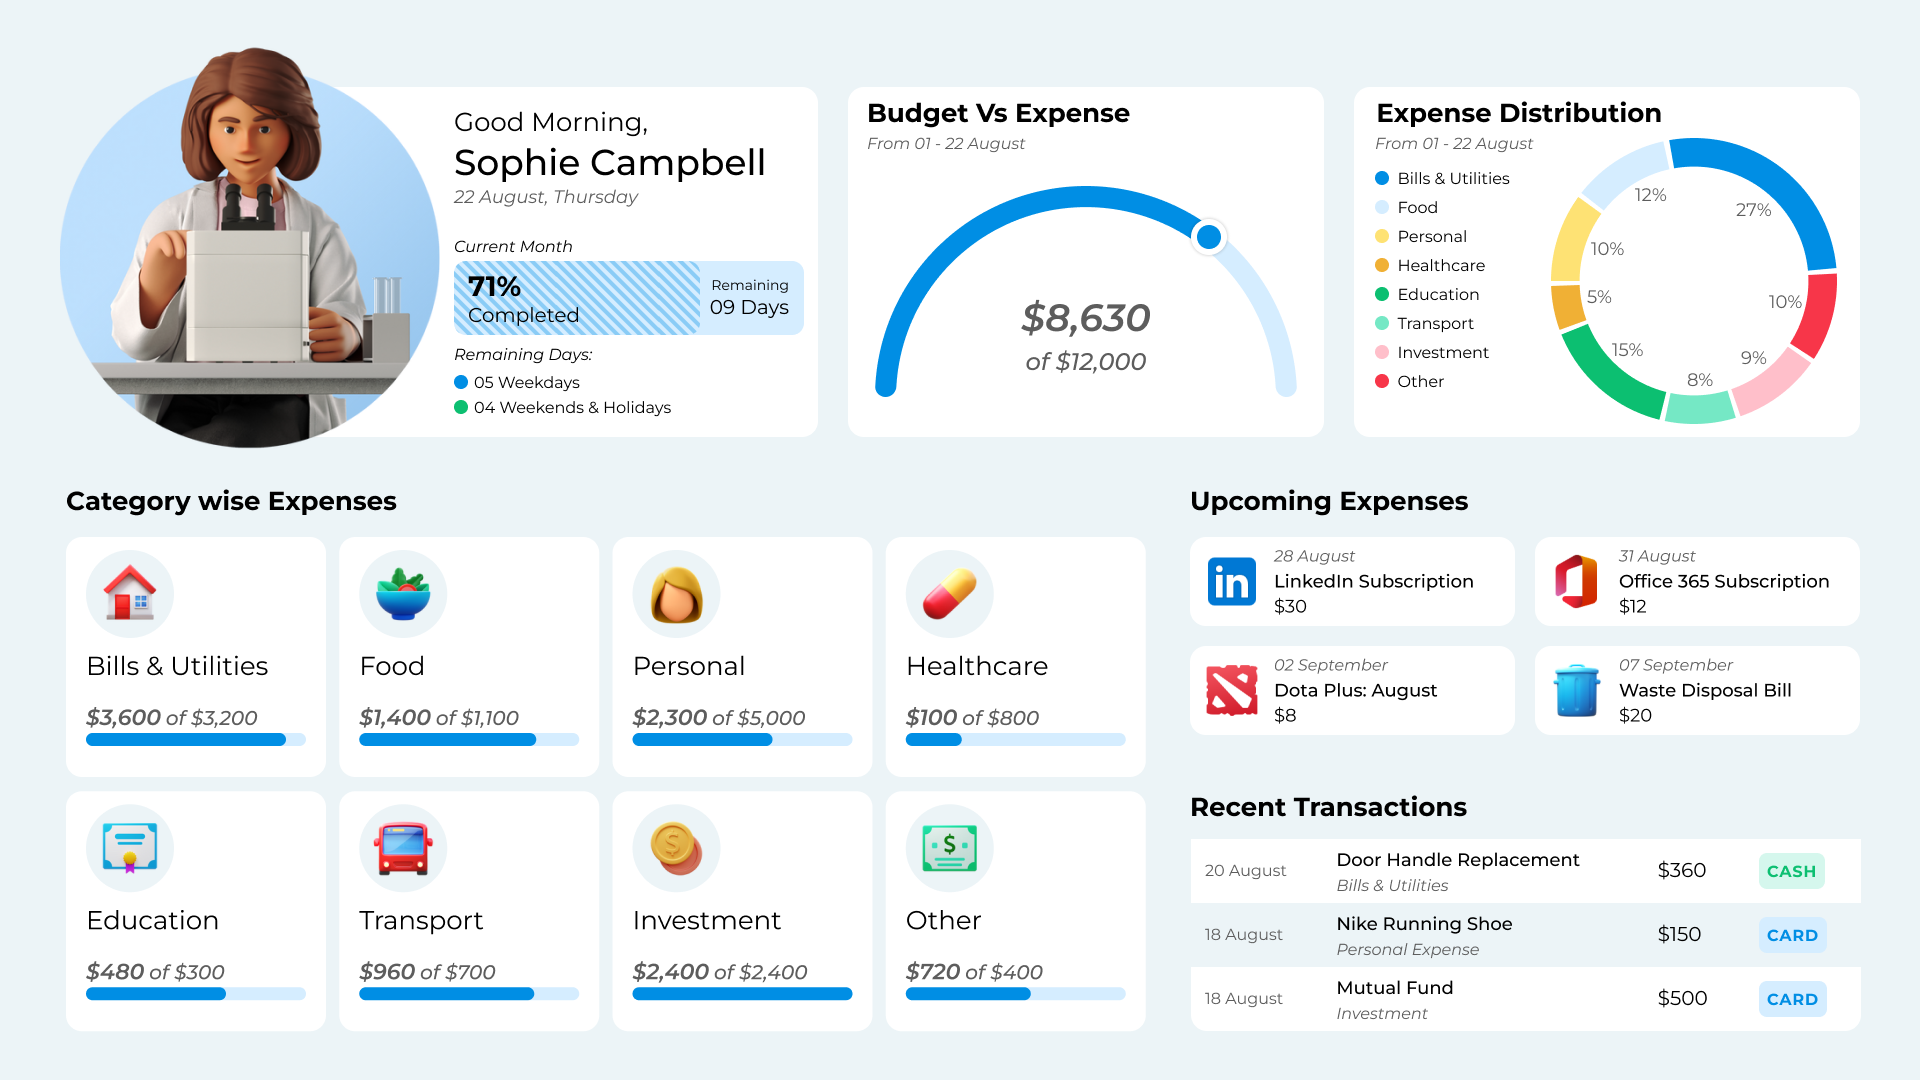1920x1080 pixels.
Task: Click the CARD badge on Mutual Fund
Action: pos(1792,998)
